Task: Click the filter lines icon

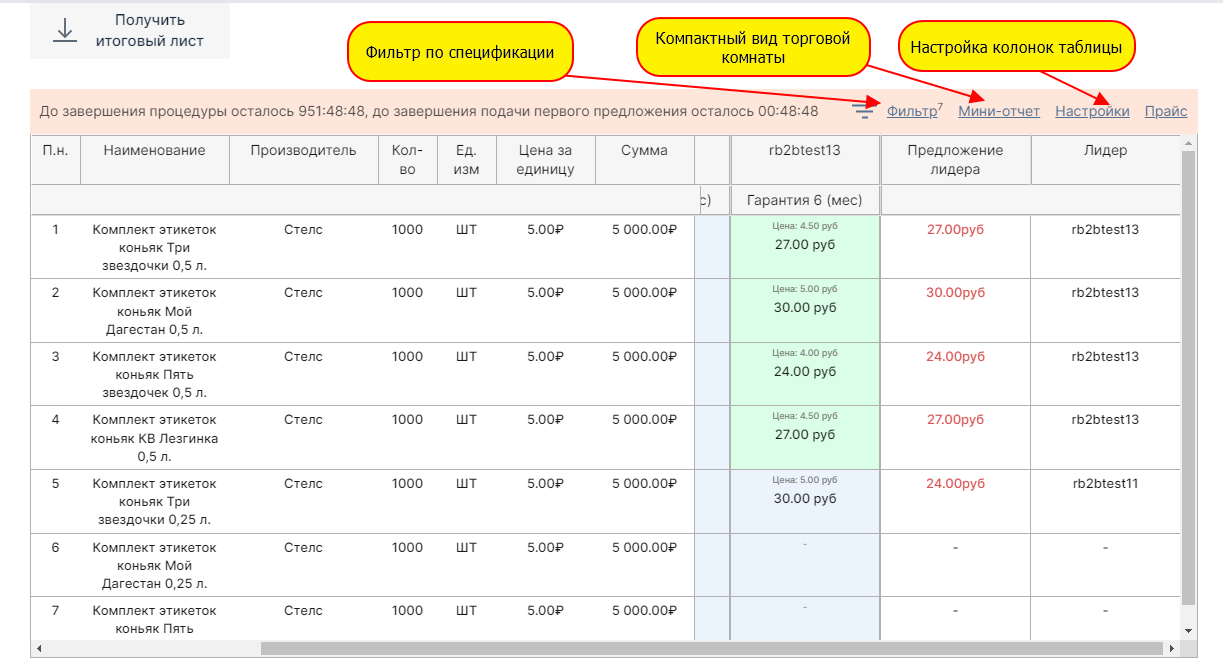Action: pyautogui.click(x=863, y=111)
